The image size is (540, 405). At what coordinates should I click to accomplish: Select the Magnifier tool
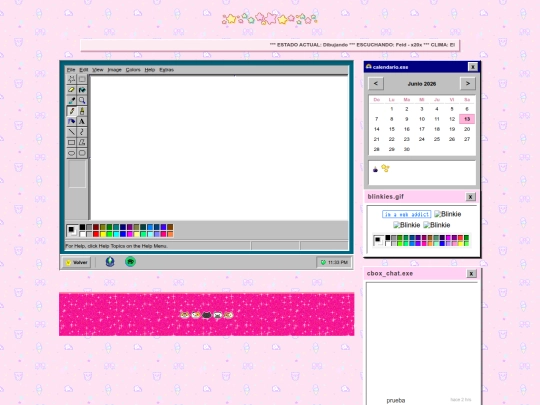point(82,101)
